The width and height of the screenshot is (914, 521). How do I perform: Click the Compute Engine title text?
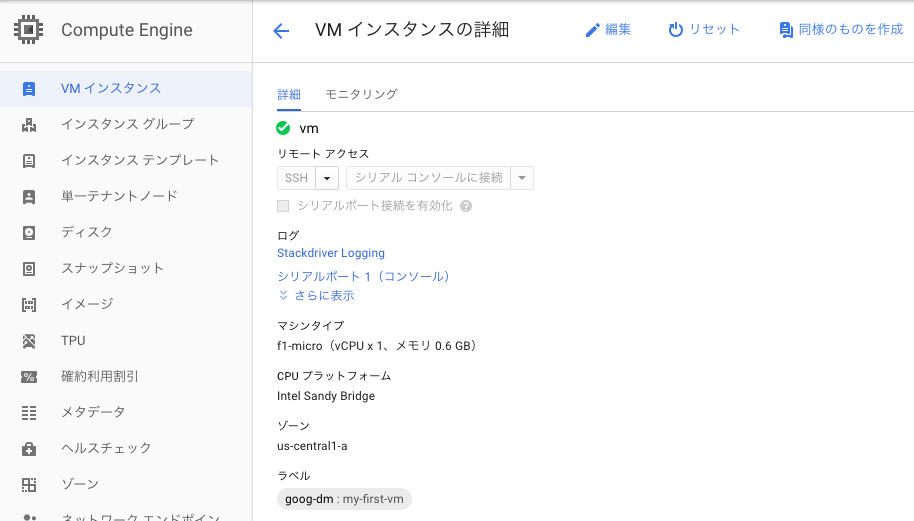(127, 30)
